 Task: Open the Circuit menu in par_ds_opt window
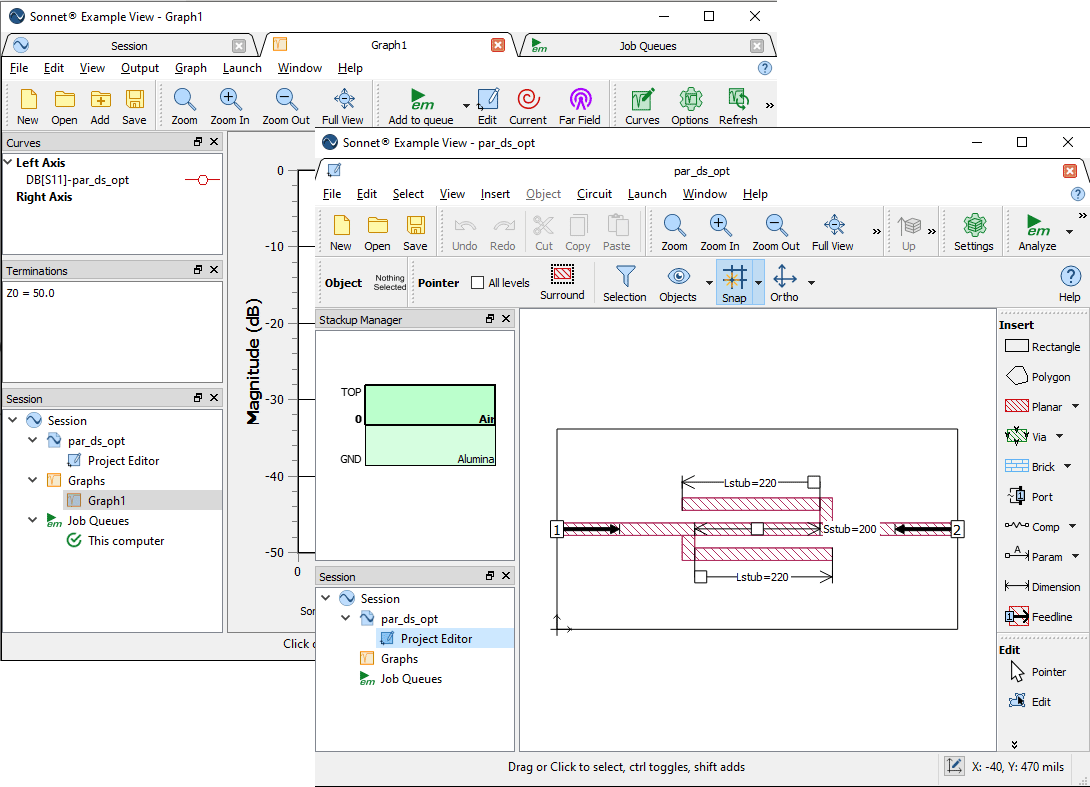tap(594, 194)
